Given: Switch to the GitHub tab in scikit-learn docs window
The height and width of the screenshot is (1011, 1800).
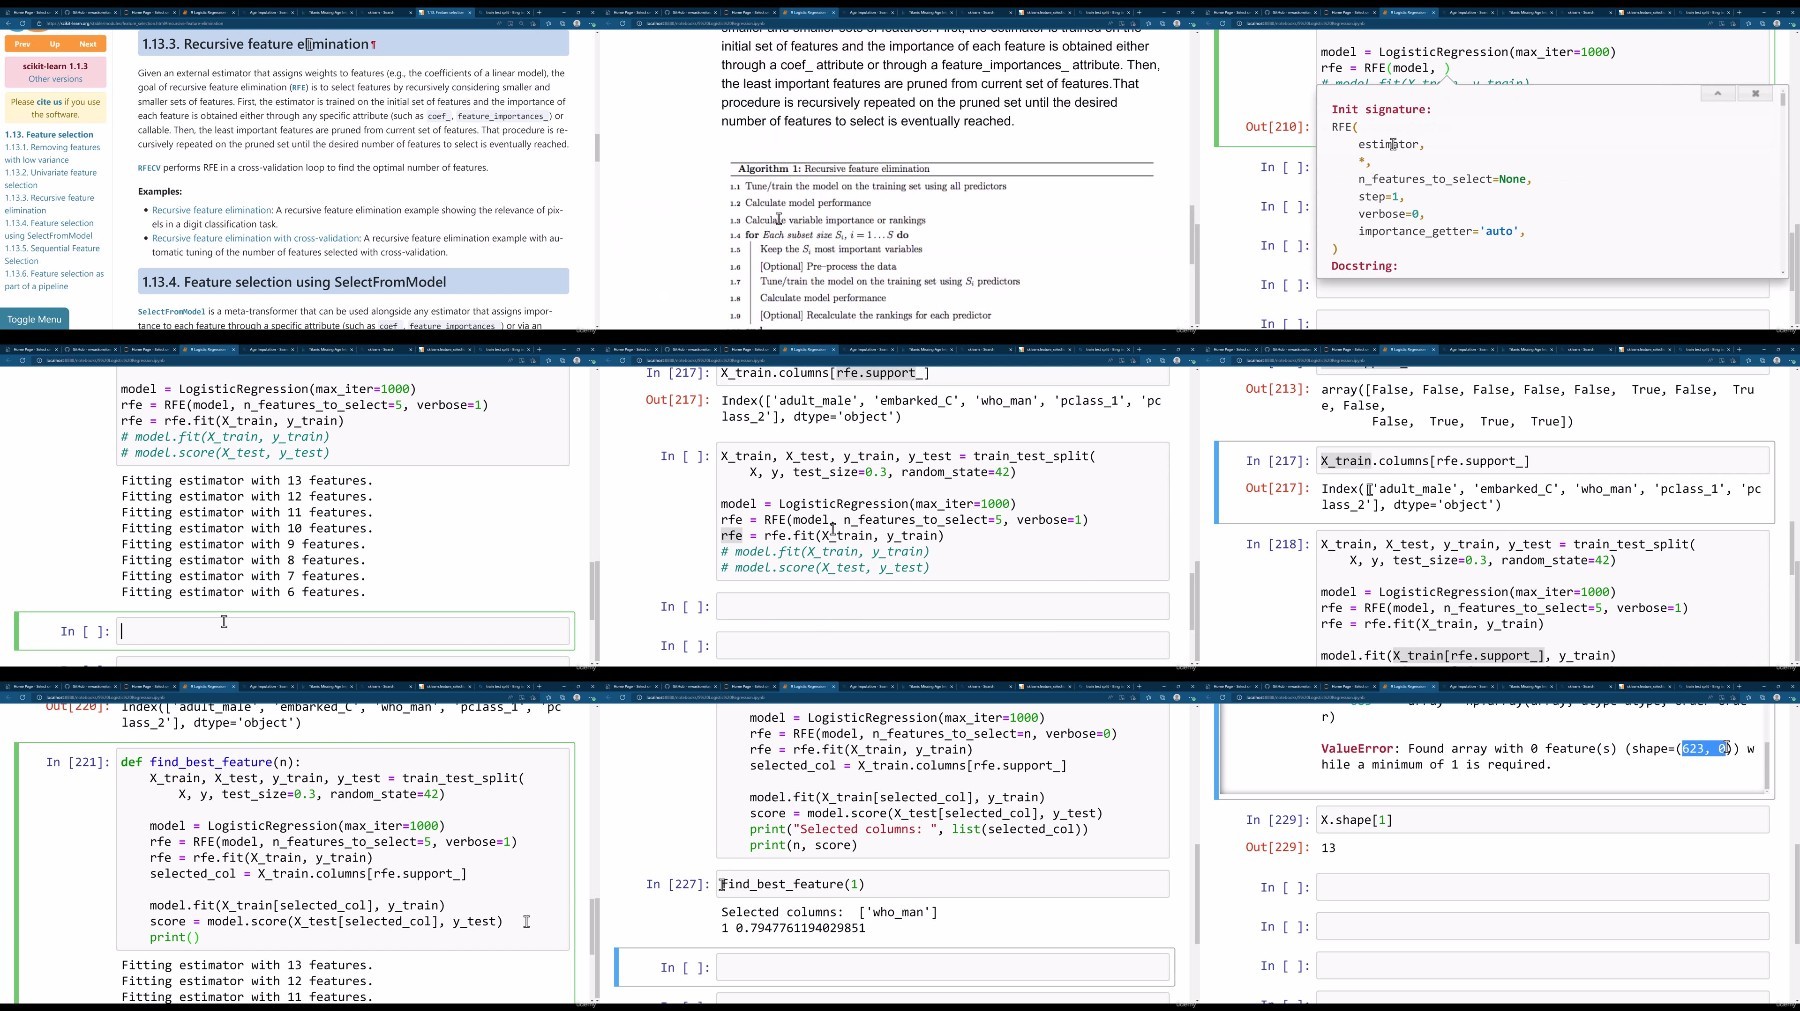Looking at the screenshot, I should (90, 13).
